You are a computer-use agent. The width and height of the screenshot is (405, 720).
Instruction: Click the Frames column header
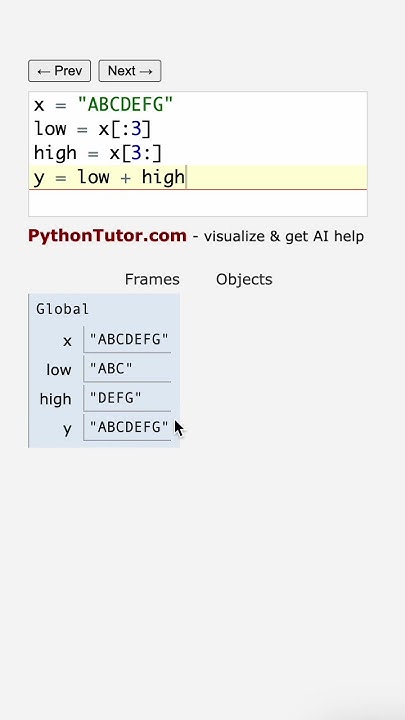[152, 279]
